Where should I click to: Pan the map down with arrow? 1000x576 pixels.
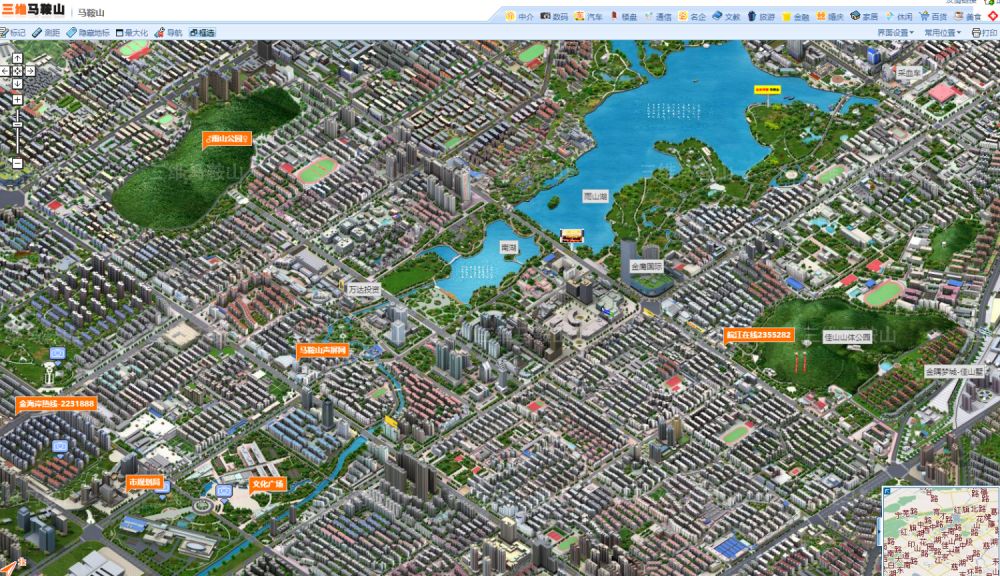point(17,84)
